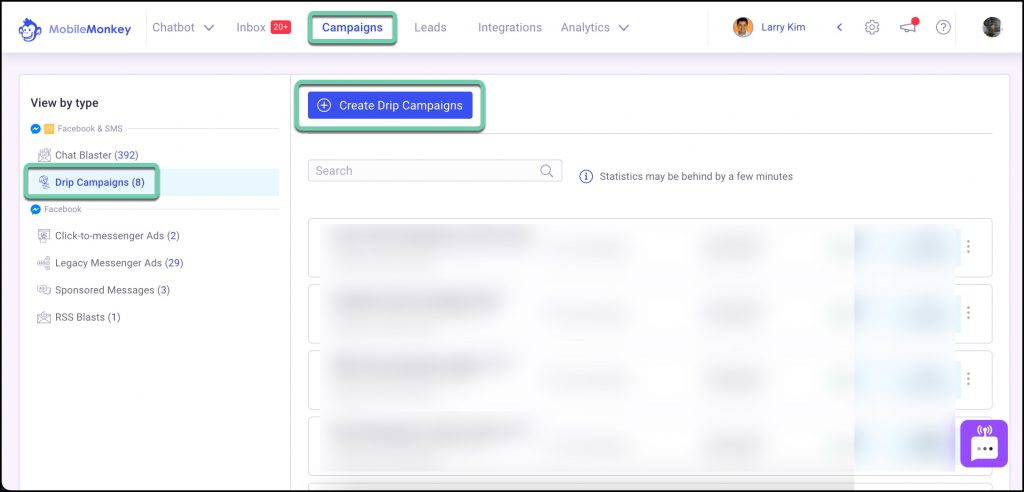The image size is (1024, 492).
Task: Open Click-to-messenger Ads (2)
Action: [x=117, y=236]
